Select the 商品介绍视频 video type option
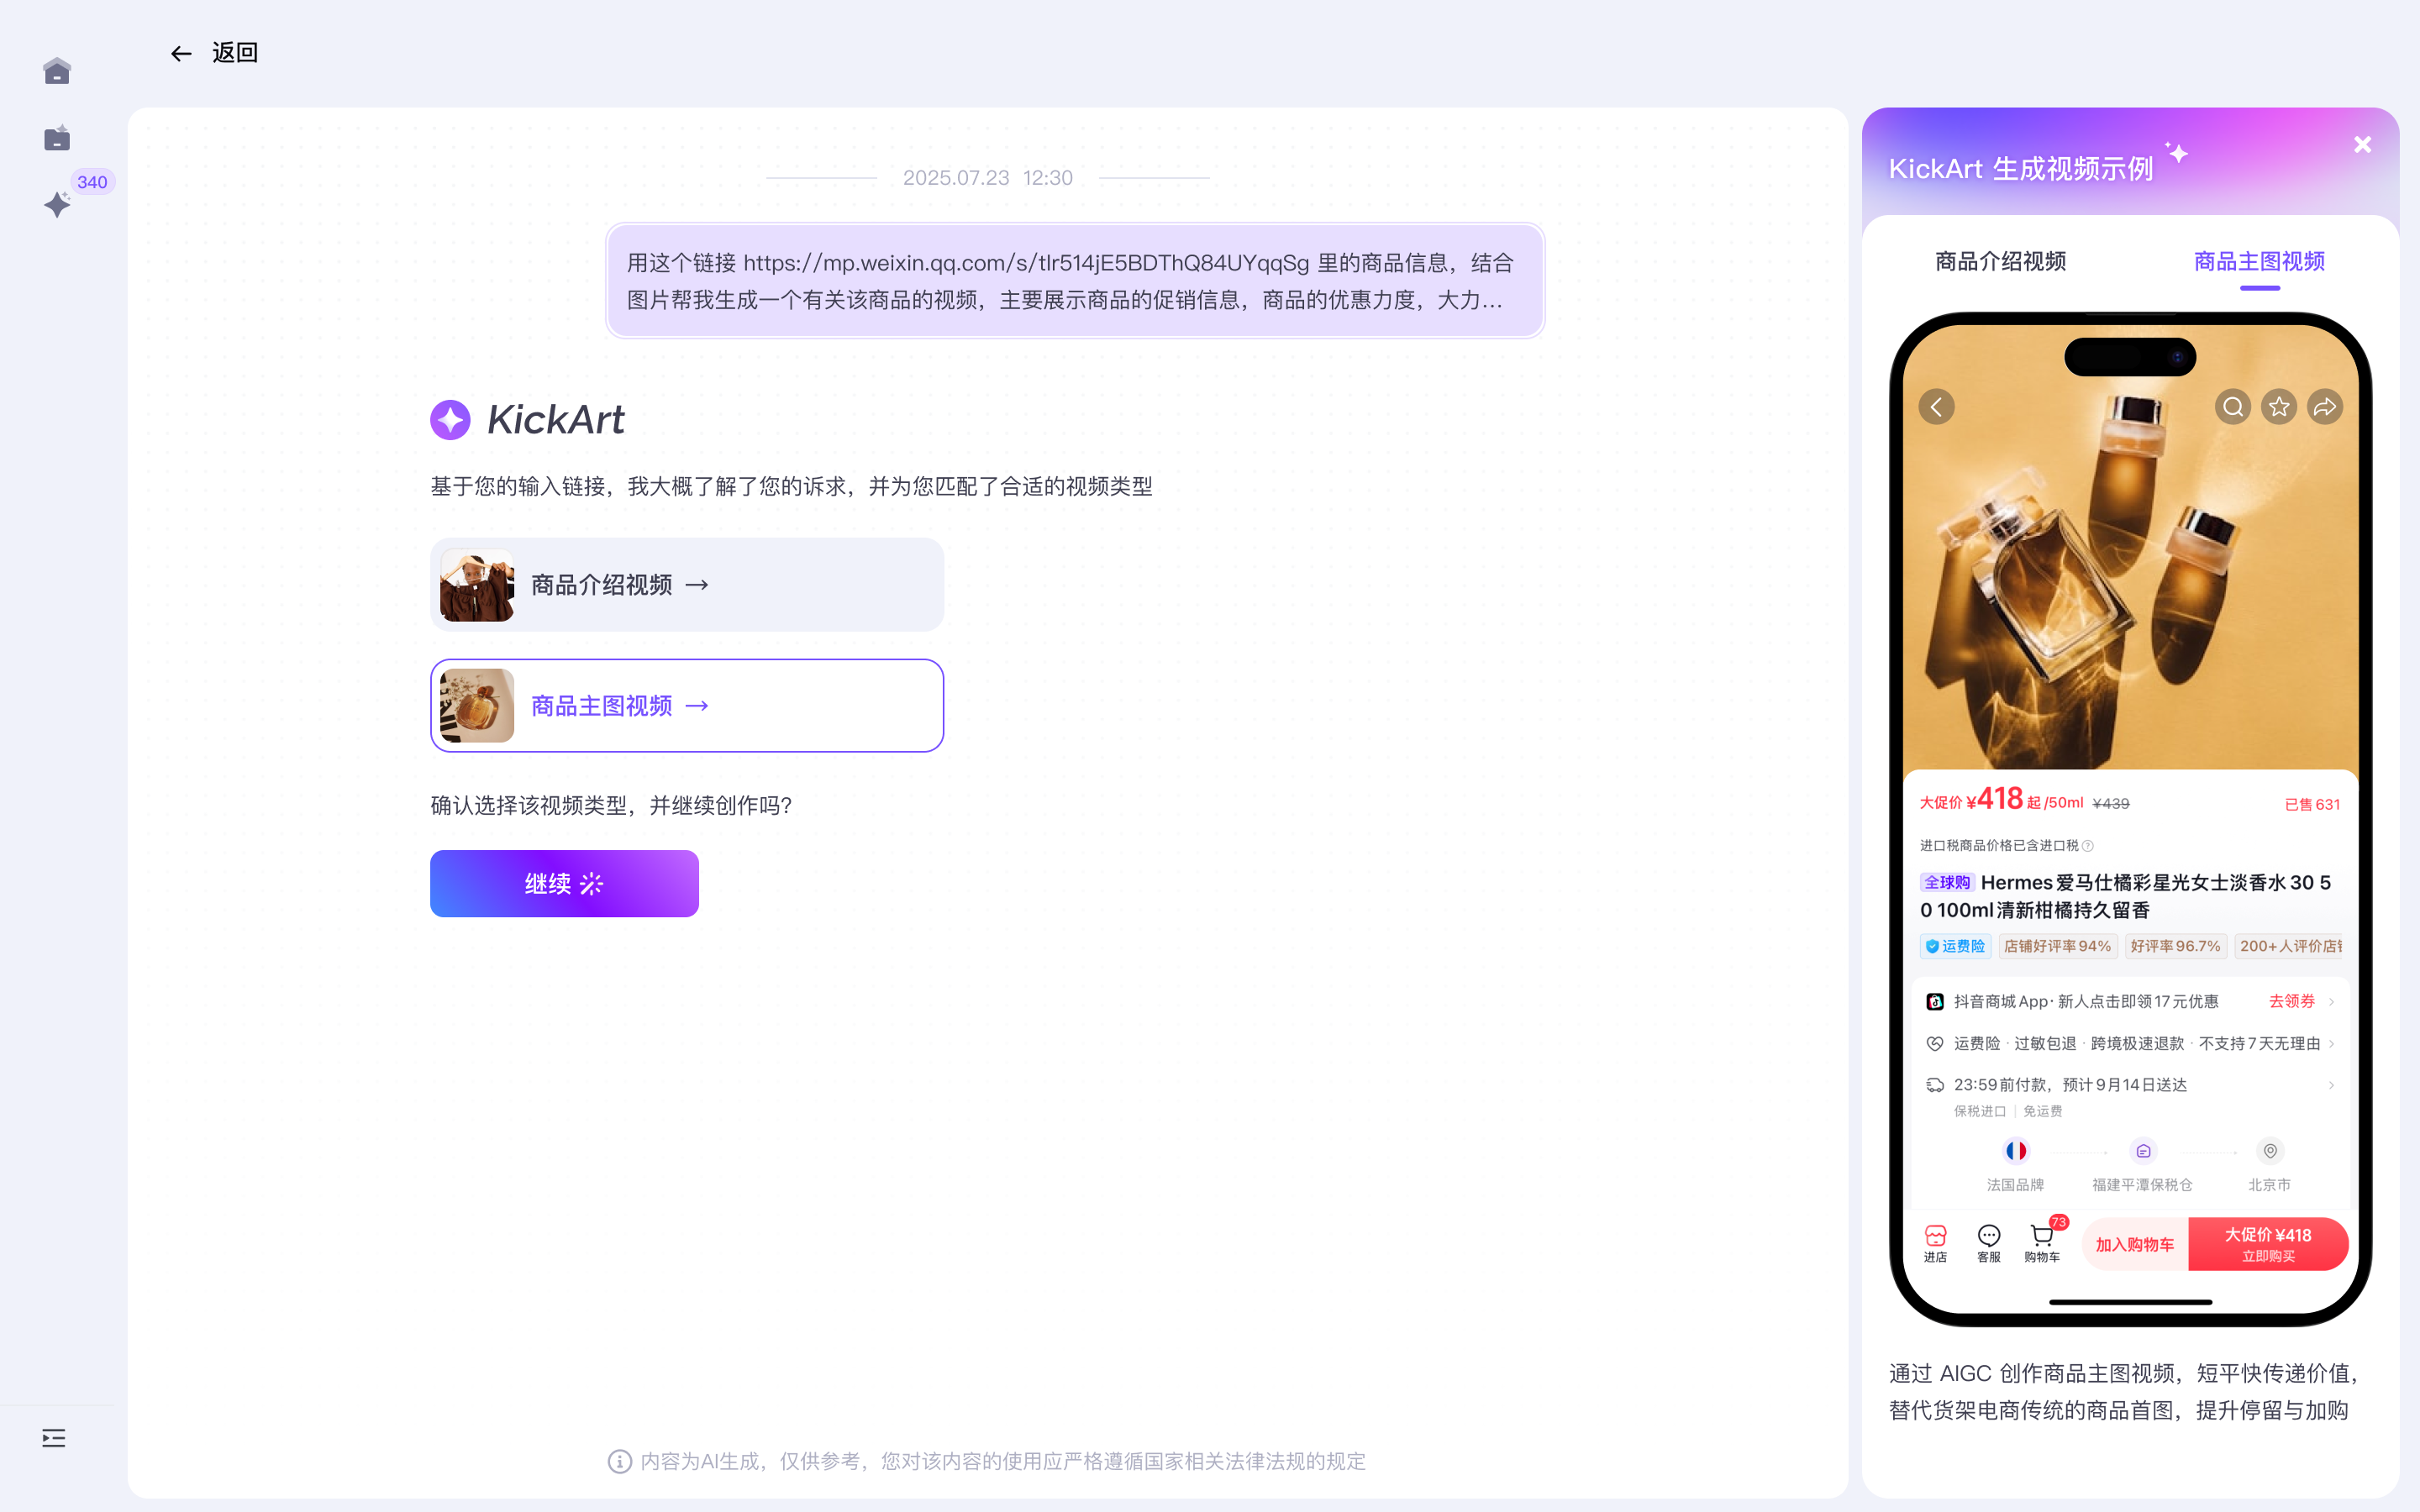This screenshot has width=2420, height=1512. pyautogui.click(x=687, y=585)
